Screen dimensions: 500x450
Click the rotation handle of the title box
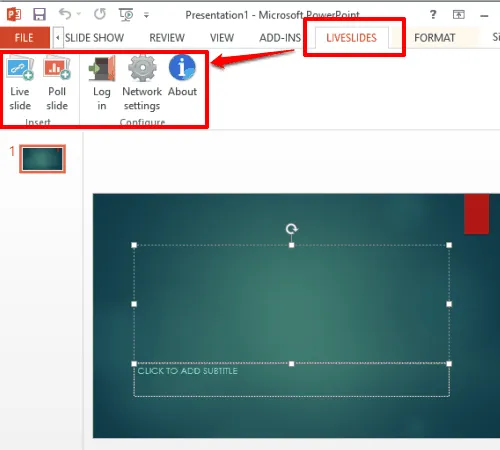pos(292,229)
